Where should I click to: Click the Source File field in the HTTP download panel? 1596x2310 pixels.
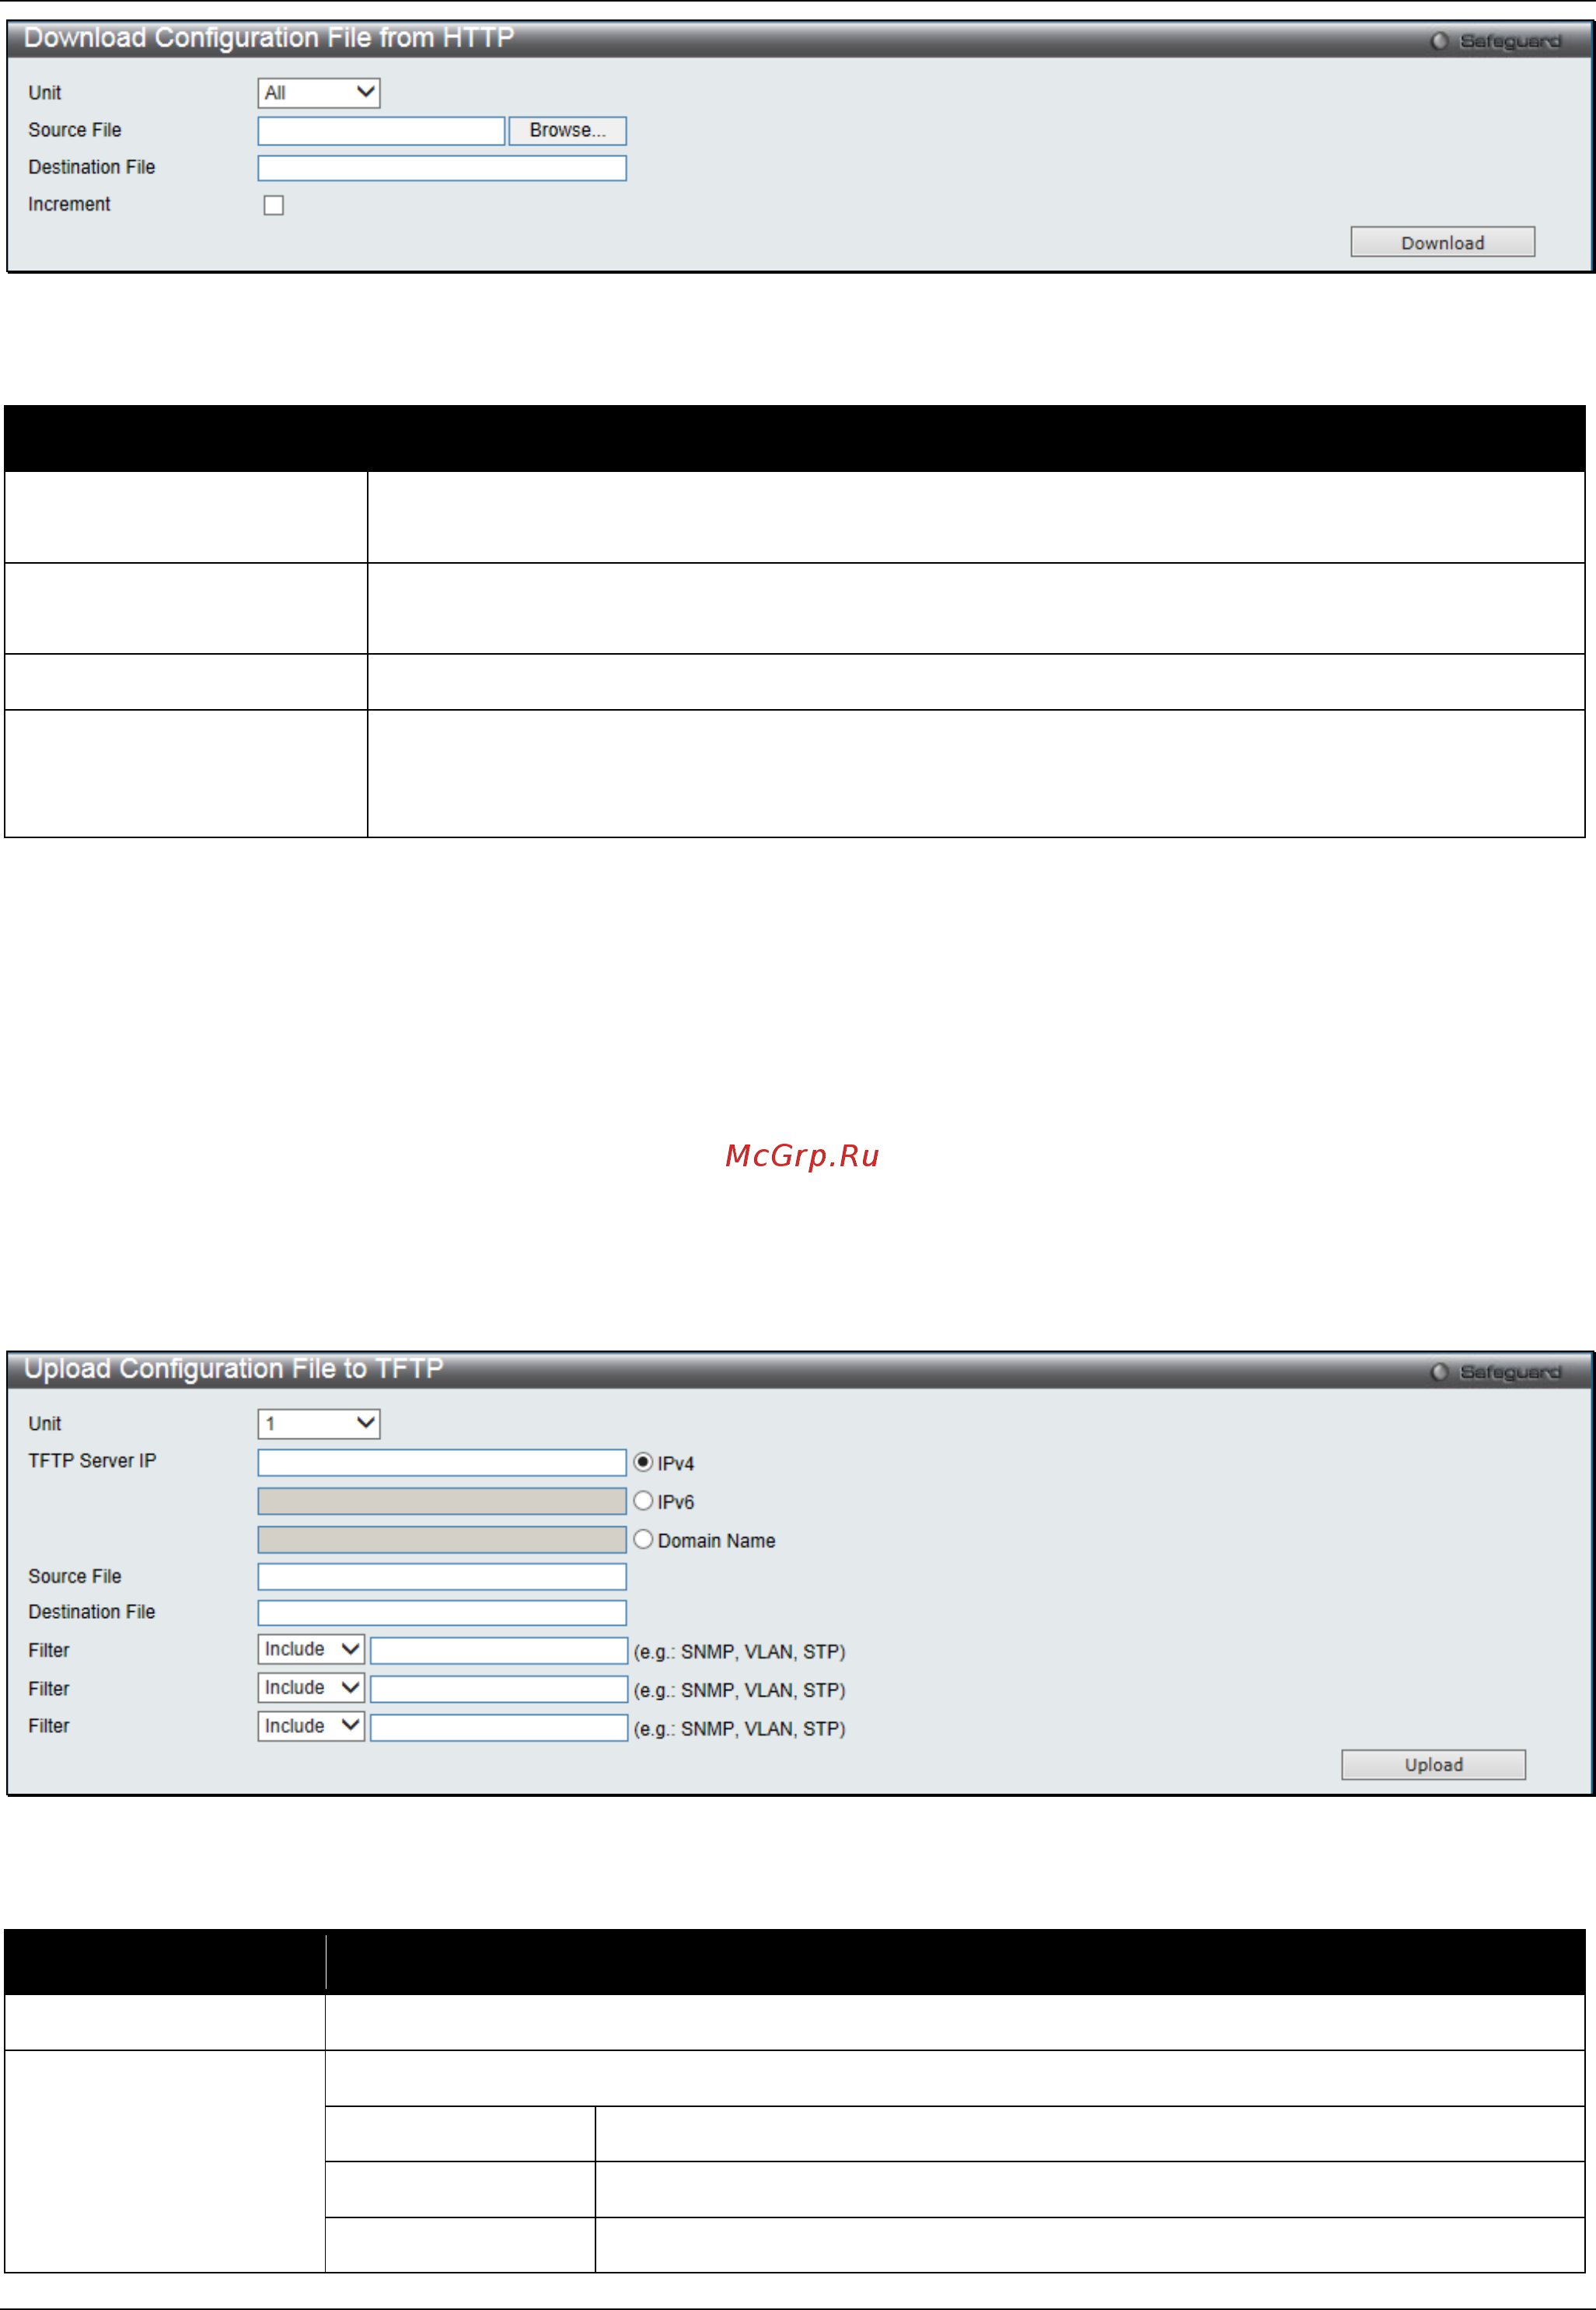(381, 131)
